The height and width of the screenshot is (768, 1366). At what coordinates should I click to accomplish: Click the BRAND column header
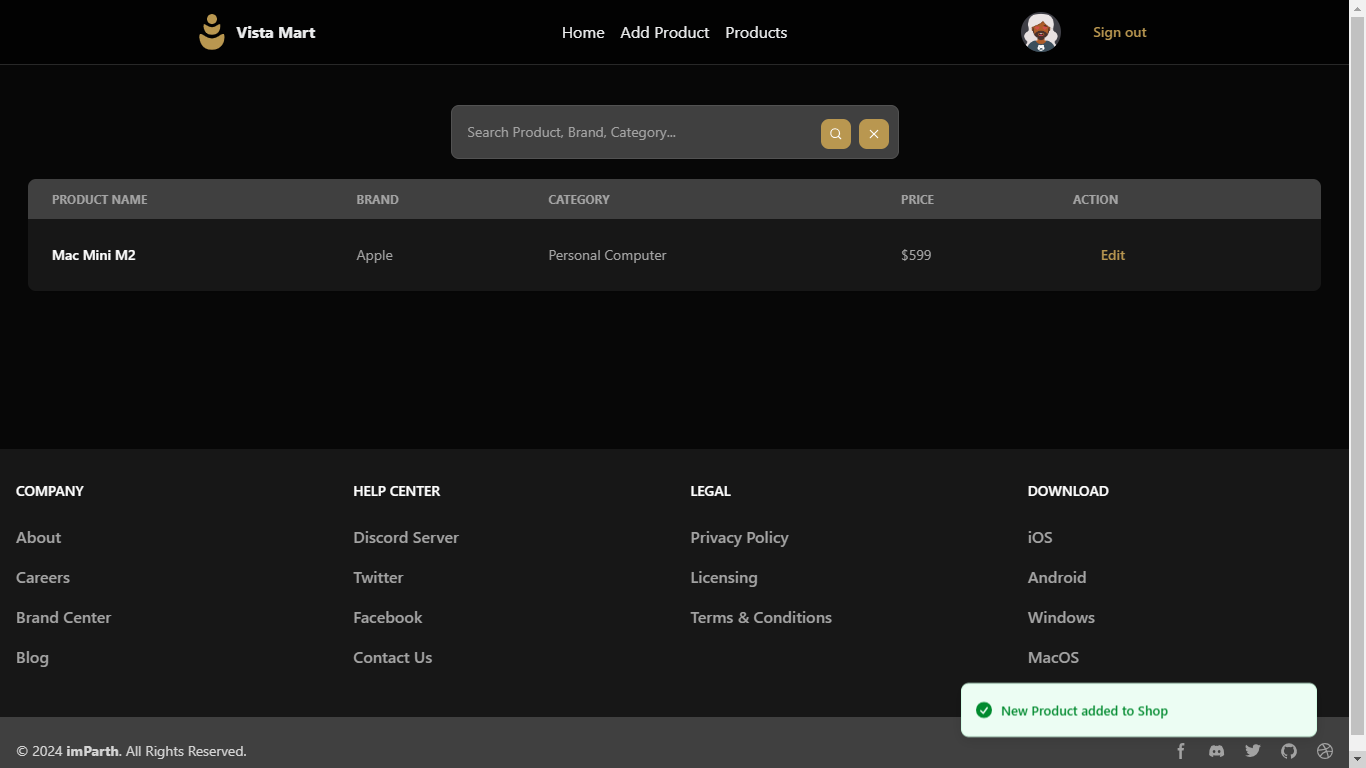(378, 200)
